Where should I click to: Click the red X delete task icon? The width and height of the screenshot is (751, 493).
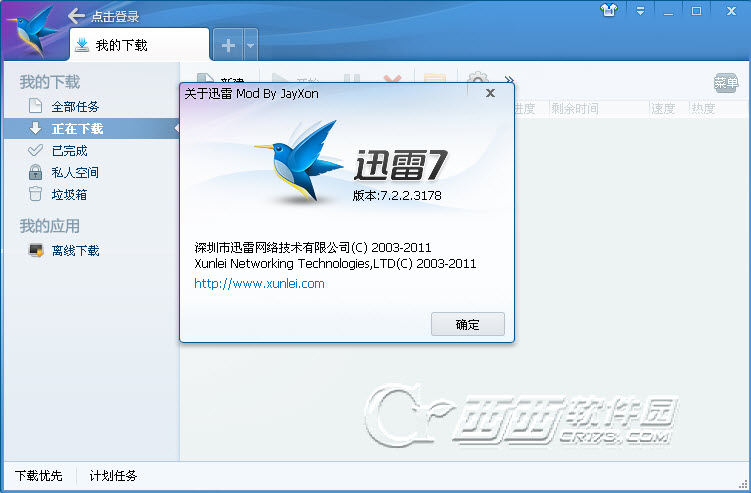coord(392,79)
